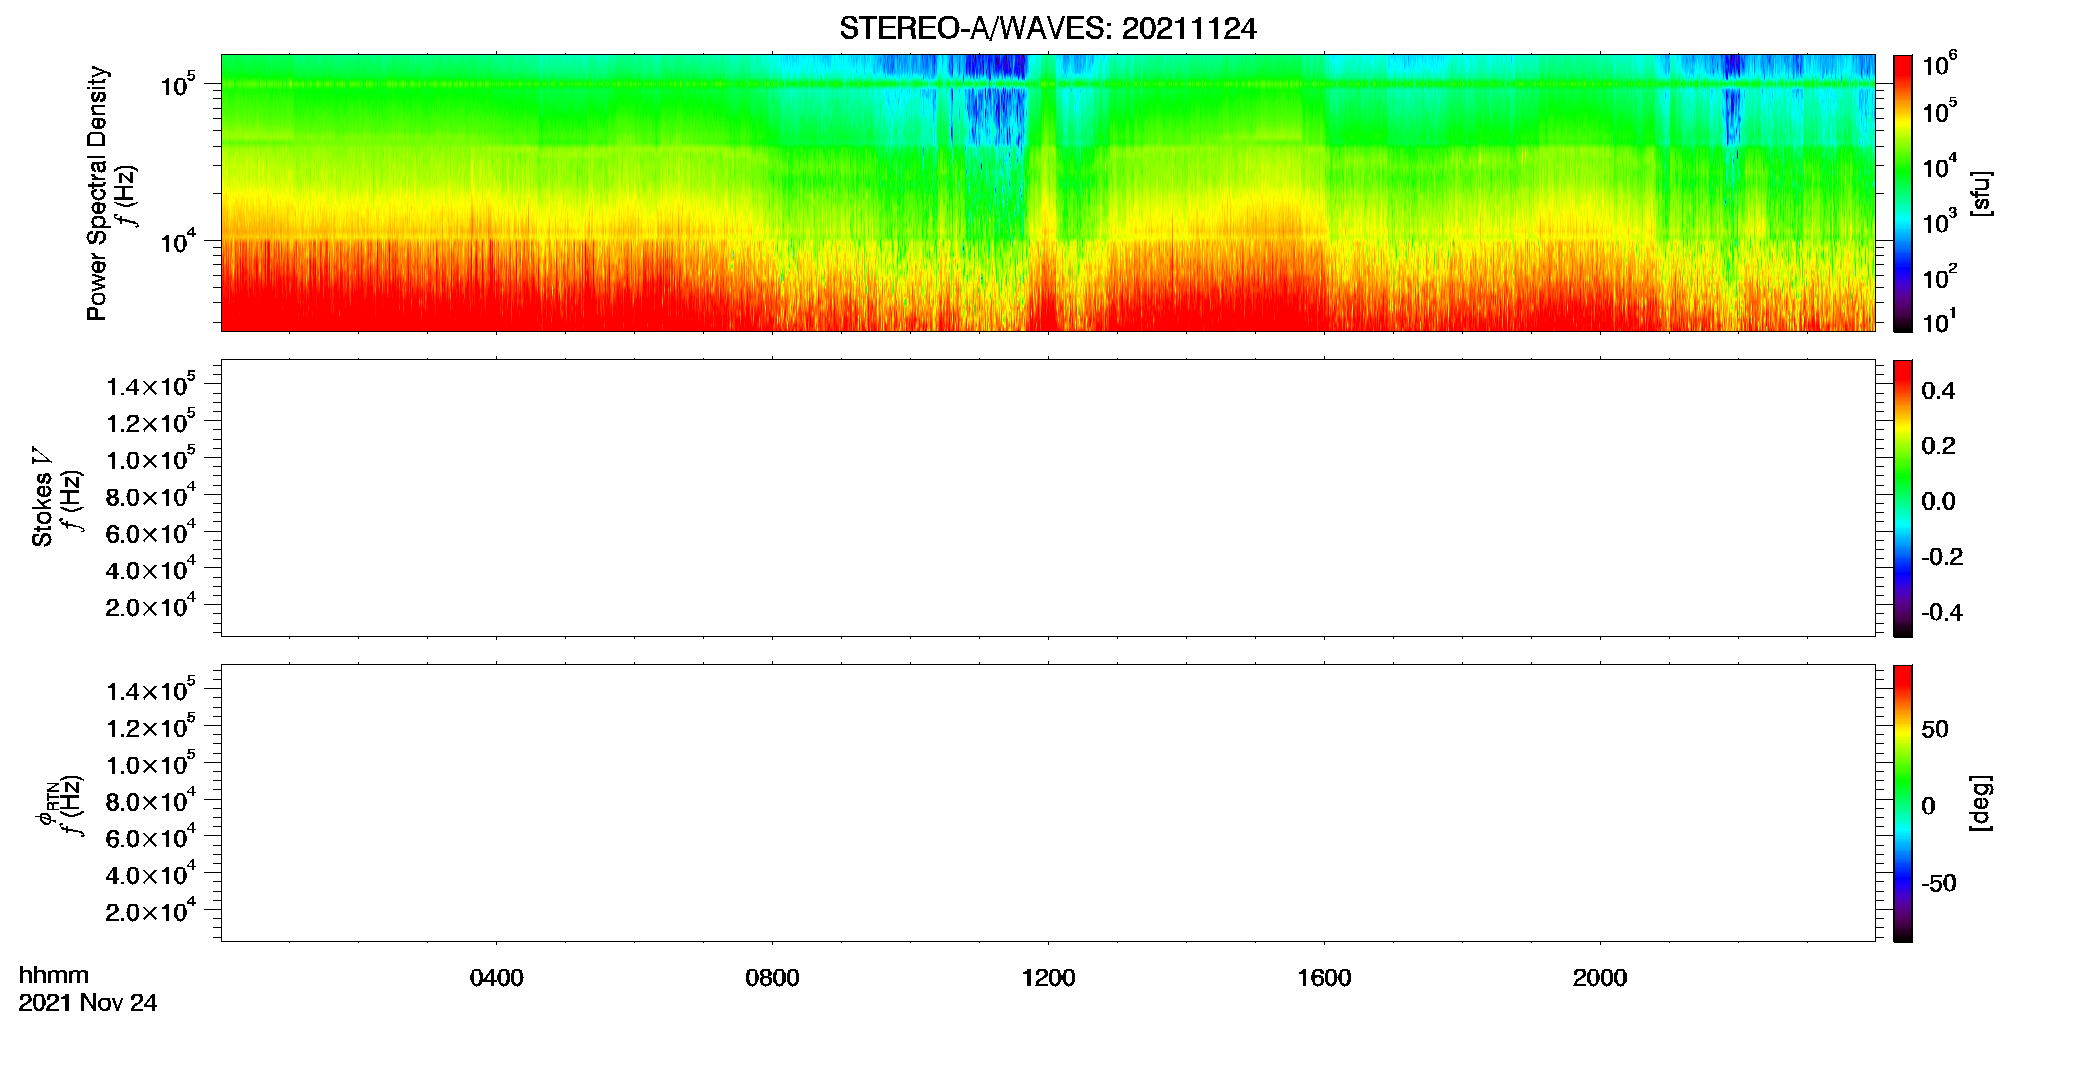Click the 2.0×10^4 tick on phi RTN axis
The height and width of the screenshot is (1080, 2096).
tap(151, 910)
